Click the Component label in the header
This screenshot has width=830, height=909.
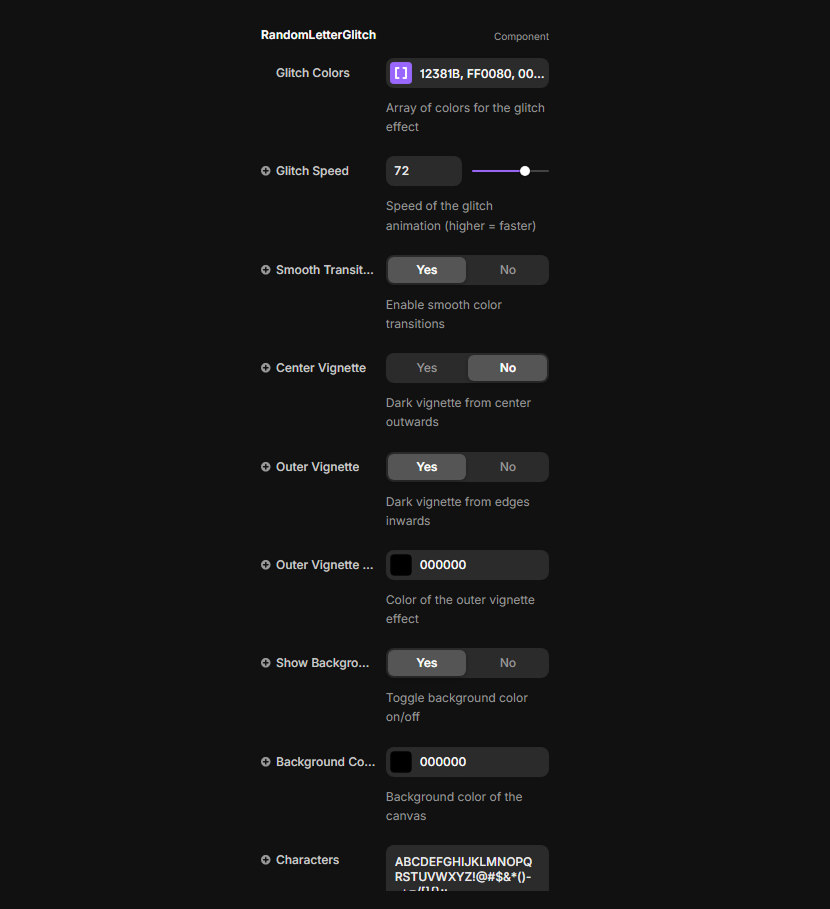[521, 37]
